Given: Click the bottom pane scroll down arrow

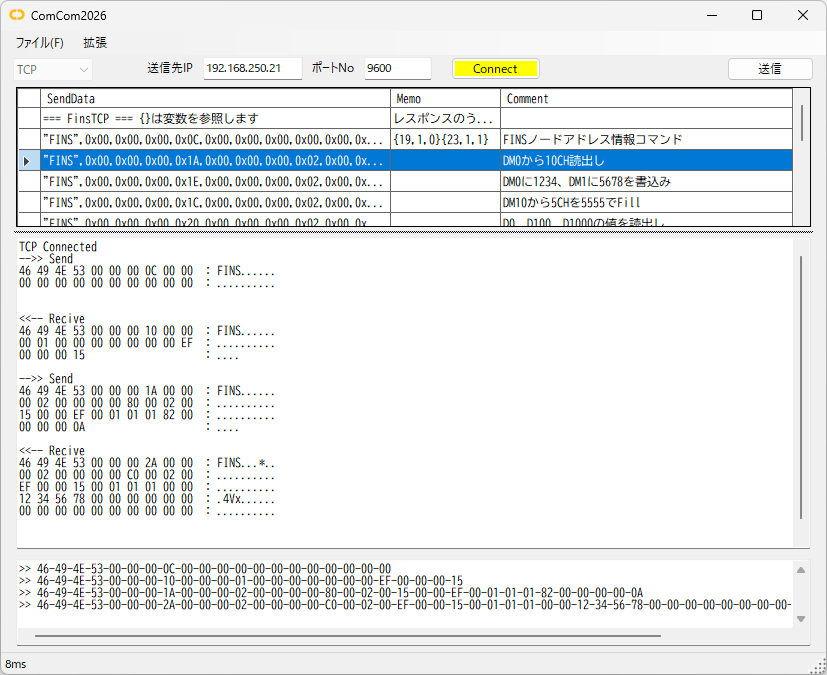Looking at the screenshot, I should [x=801, y=619].
